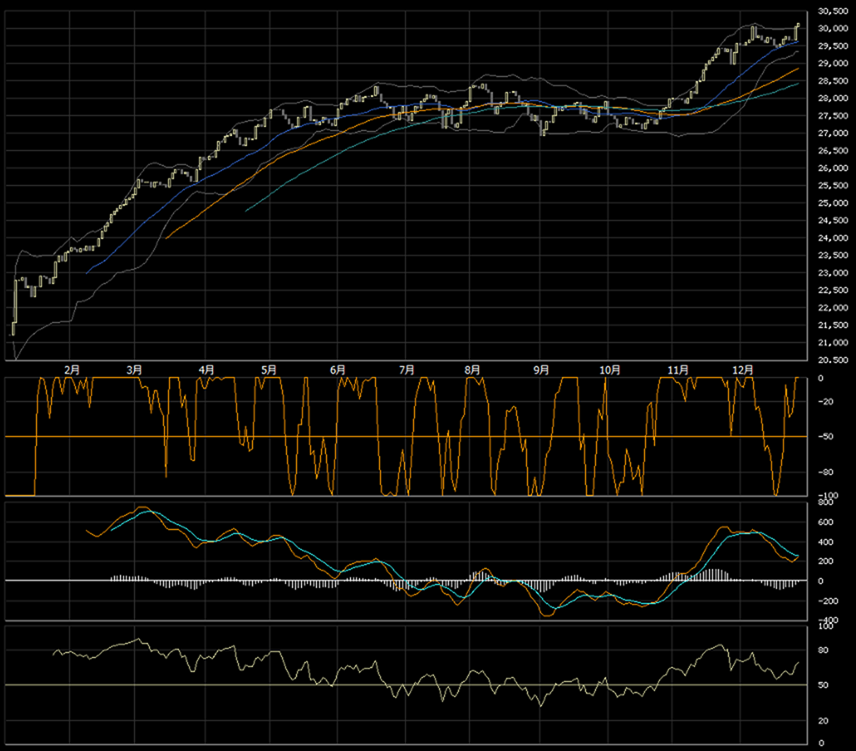856x751 pixels.
Task: Select the 27,500 price axis label
Action: click(833, 116)
